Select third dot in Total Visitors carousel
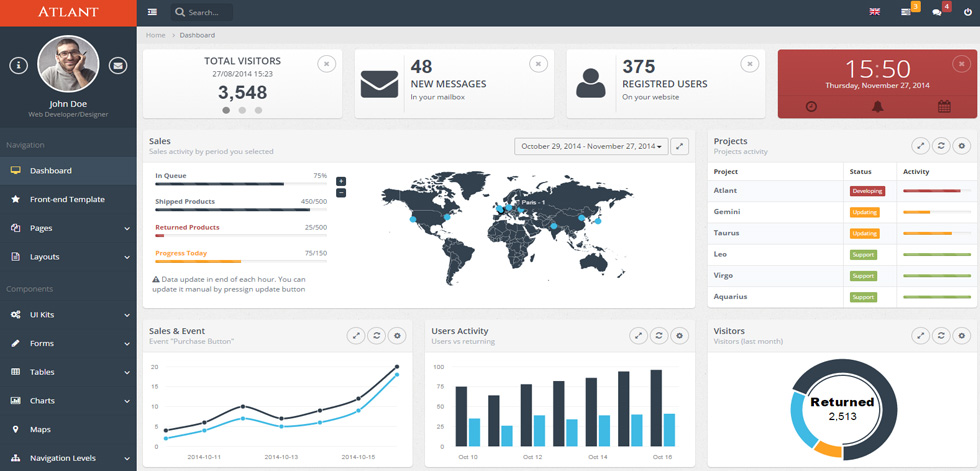 258,110
